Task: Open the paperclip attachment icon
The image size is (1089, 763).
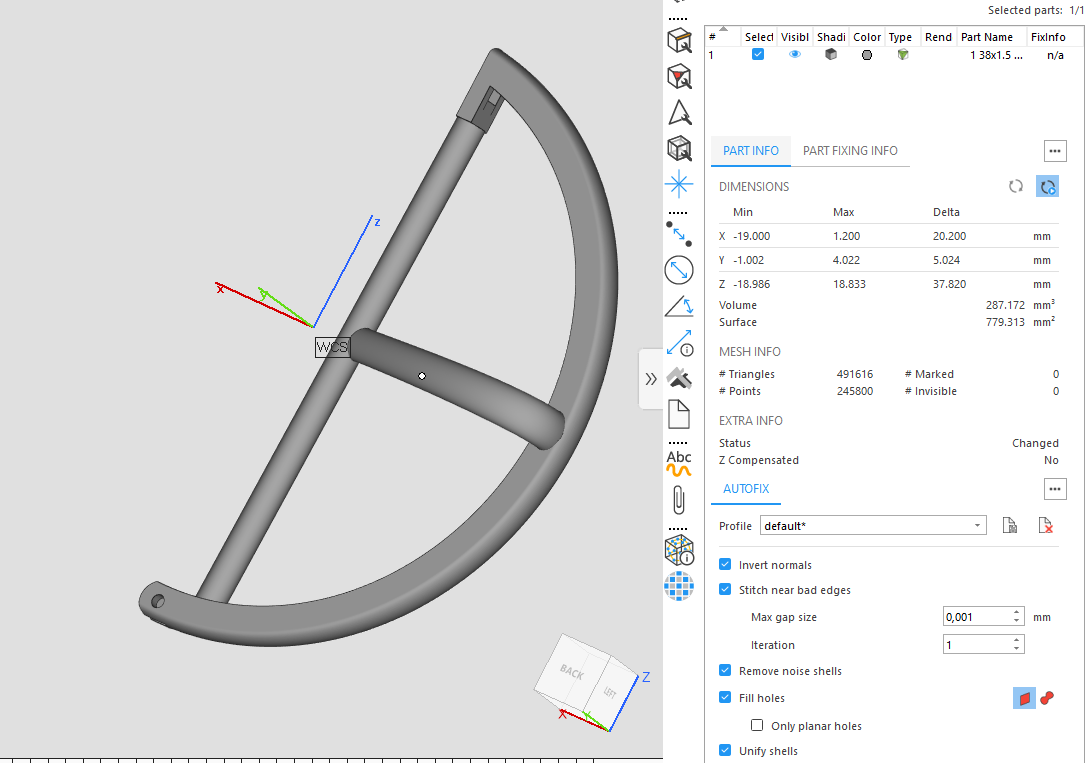Action: tap(679, 500)
